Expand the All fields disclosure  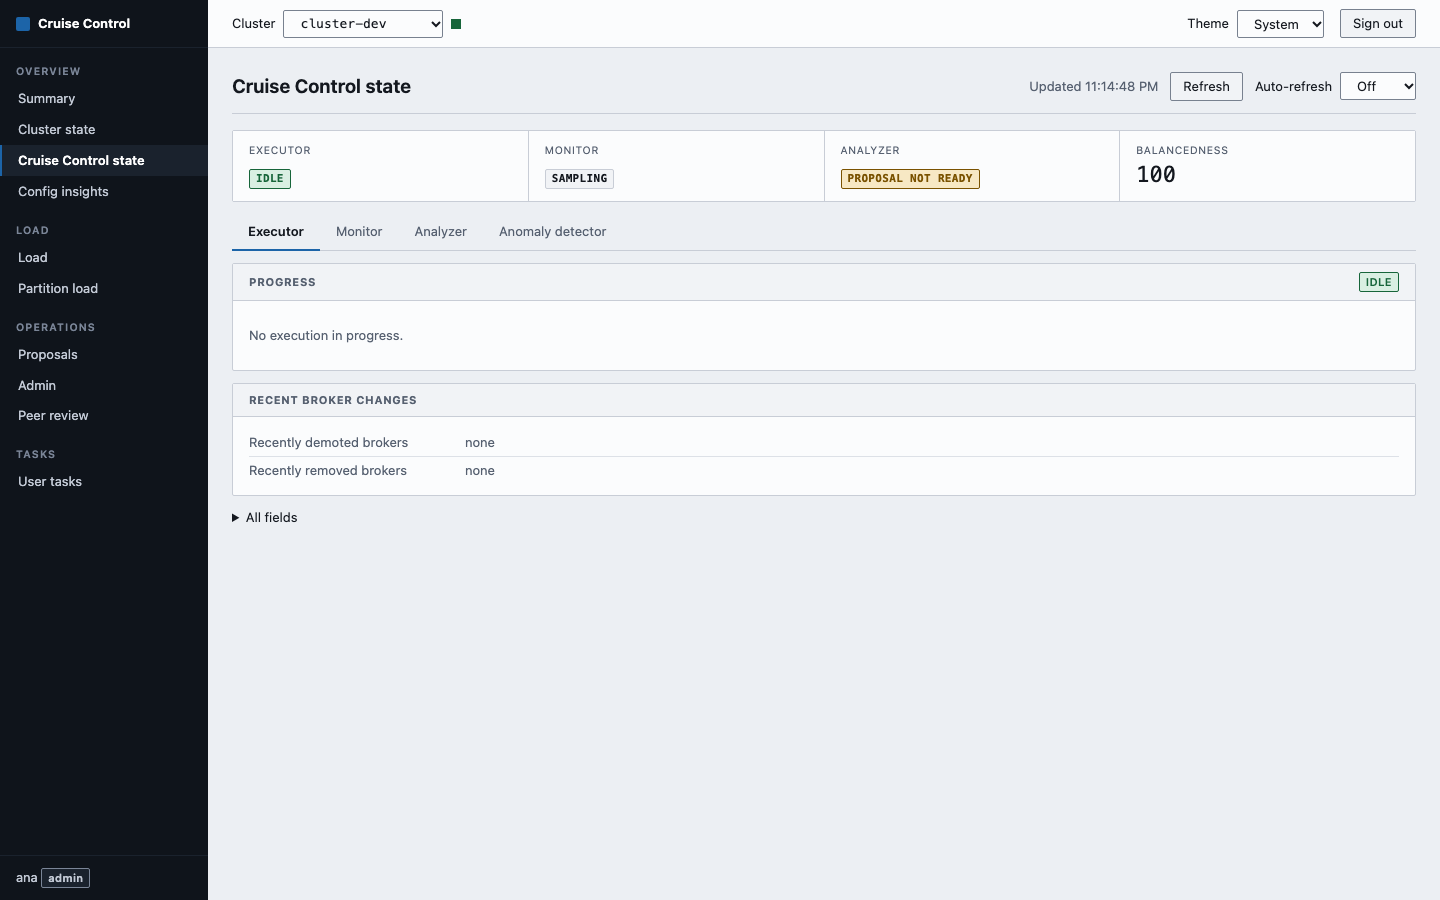[265, 517]
